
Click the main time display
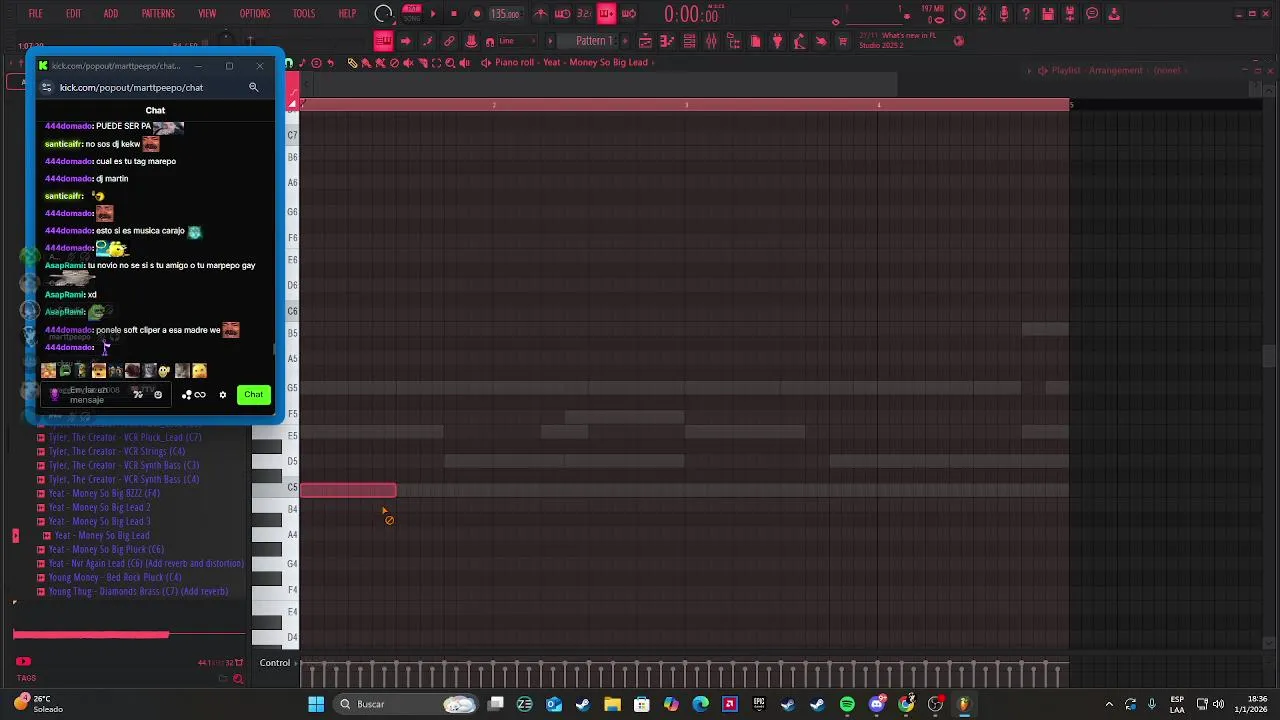pos(691,14)
